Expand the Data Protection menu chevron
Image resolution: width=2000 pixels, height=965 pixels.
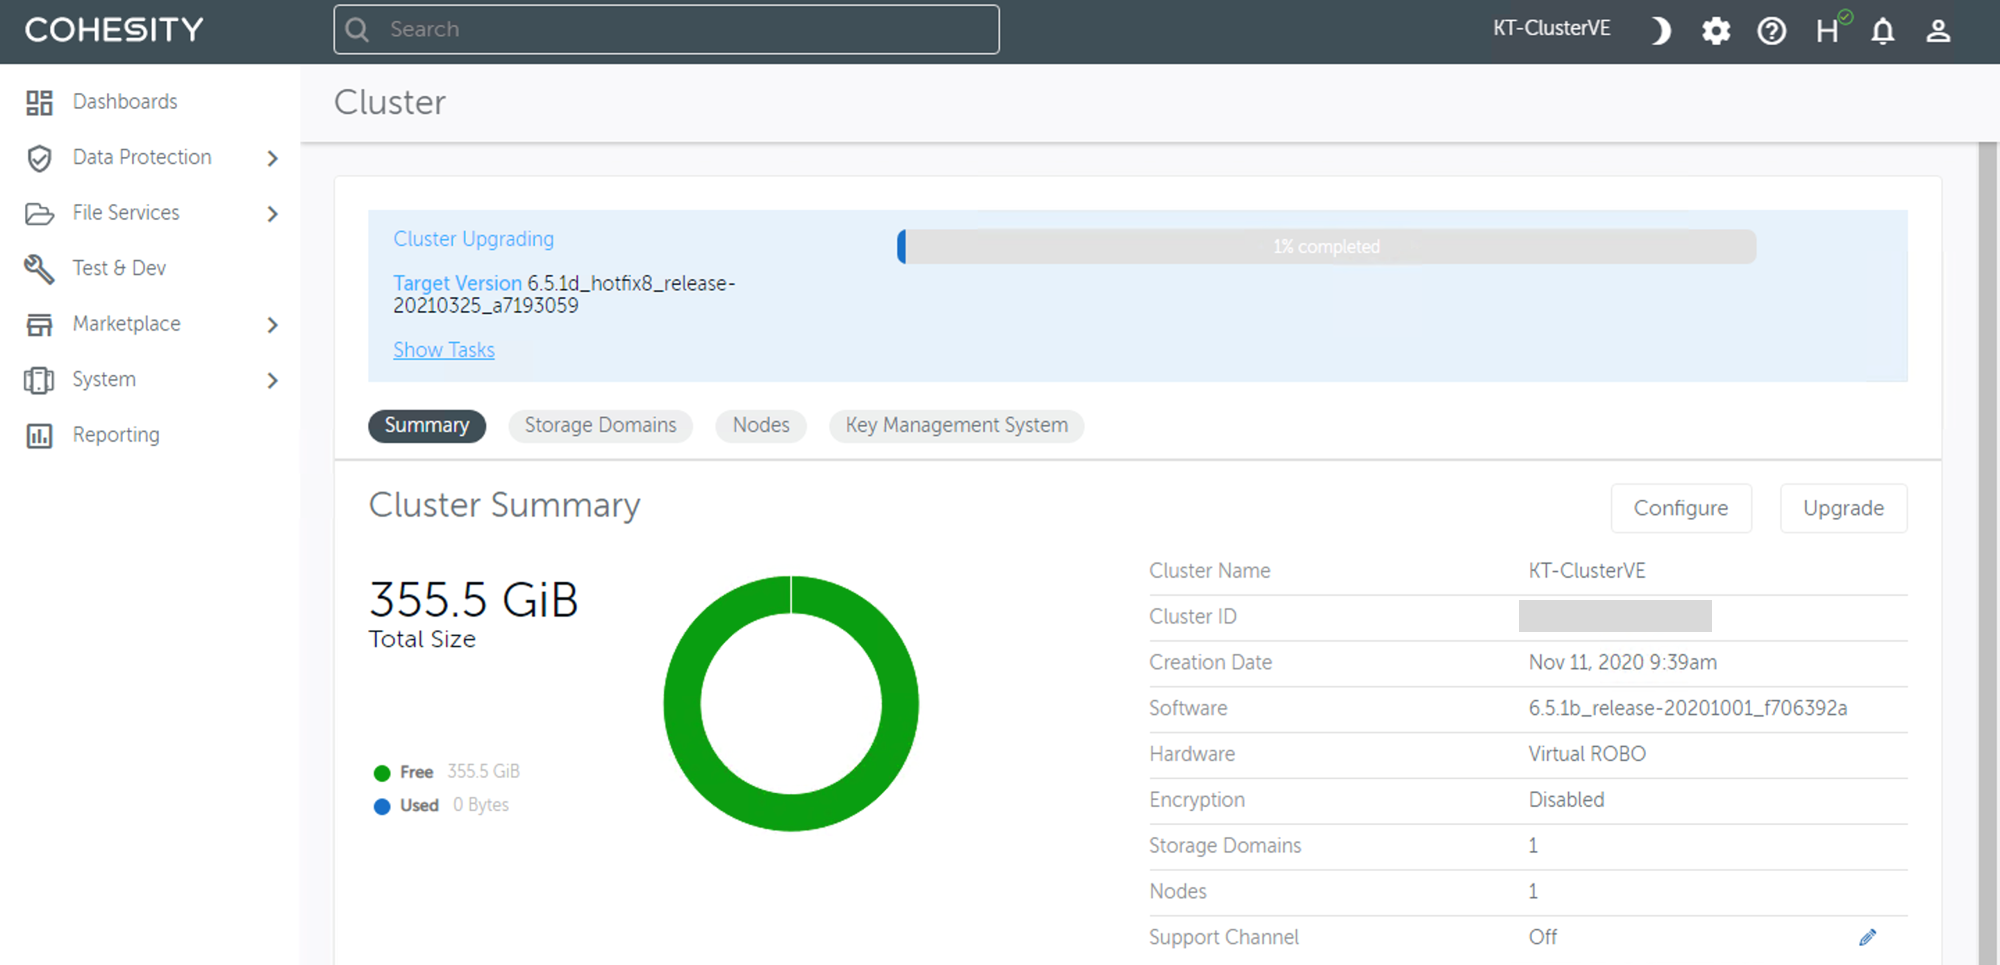coord(272,158)
